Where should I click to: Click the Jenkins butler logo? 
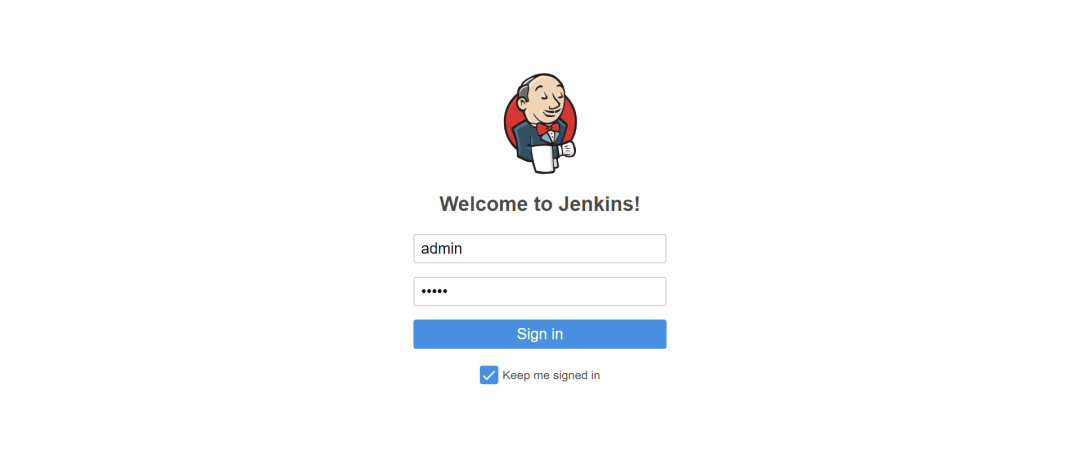[x=540, y=123]
